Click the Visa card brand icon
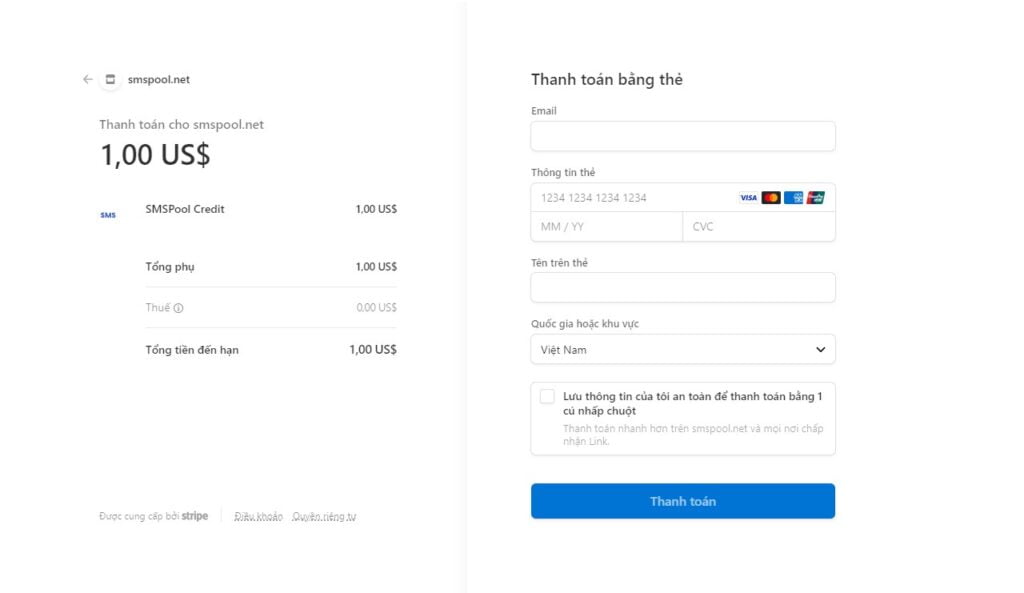The width and height of the screenshot is (1024, 593). pos(748,198)
